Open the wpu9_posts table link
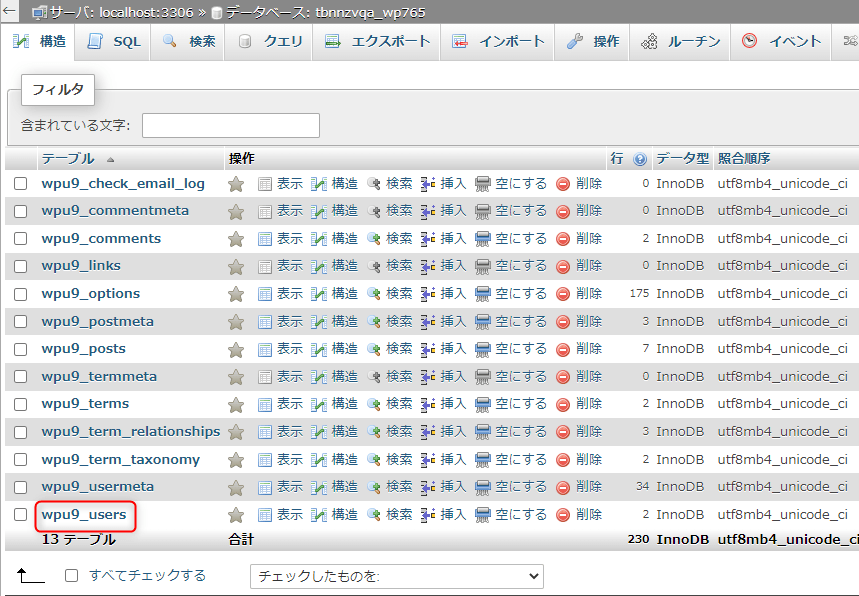859x596 pixels. pos(84,349)
